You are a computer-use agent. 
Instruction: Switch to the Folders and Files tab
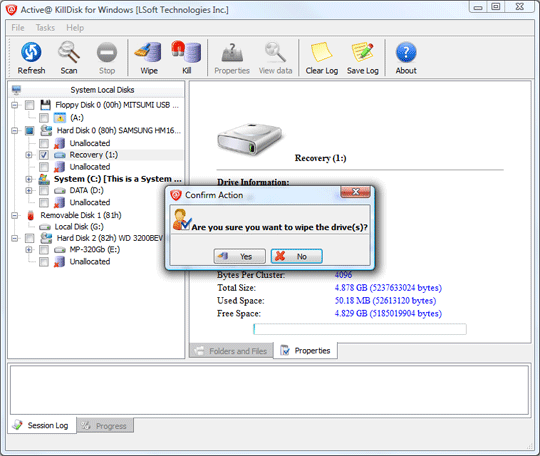pyautogui.click(x=231, y=351)
